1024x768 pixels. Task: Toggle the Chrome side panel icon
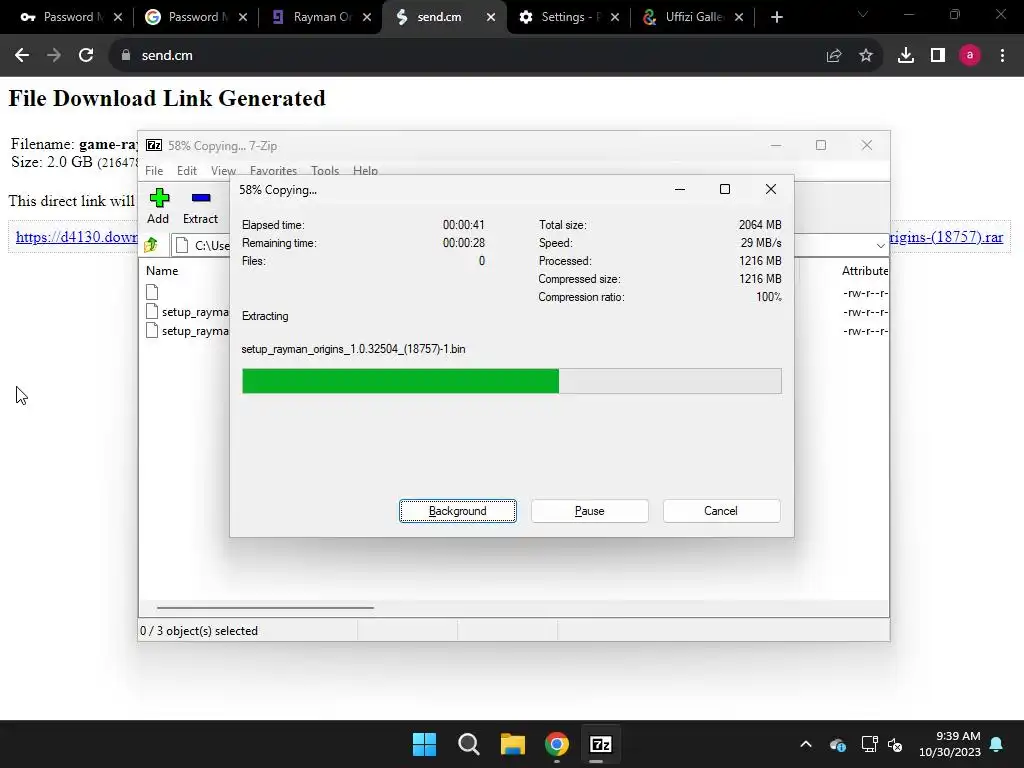coord(938,56)
